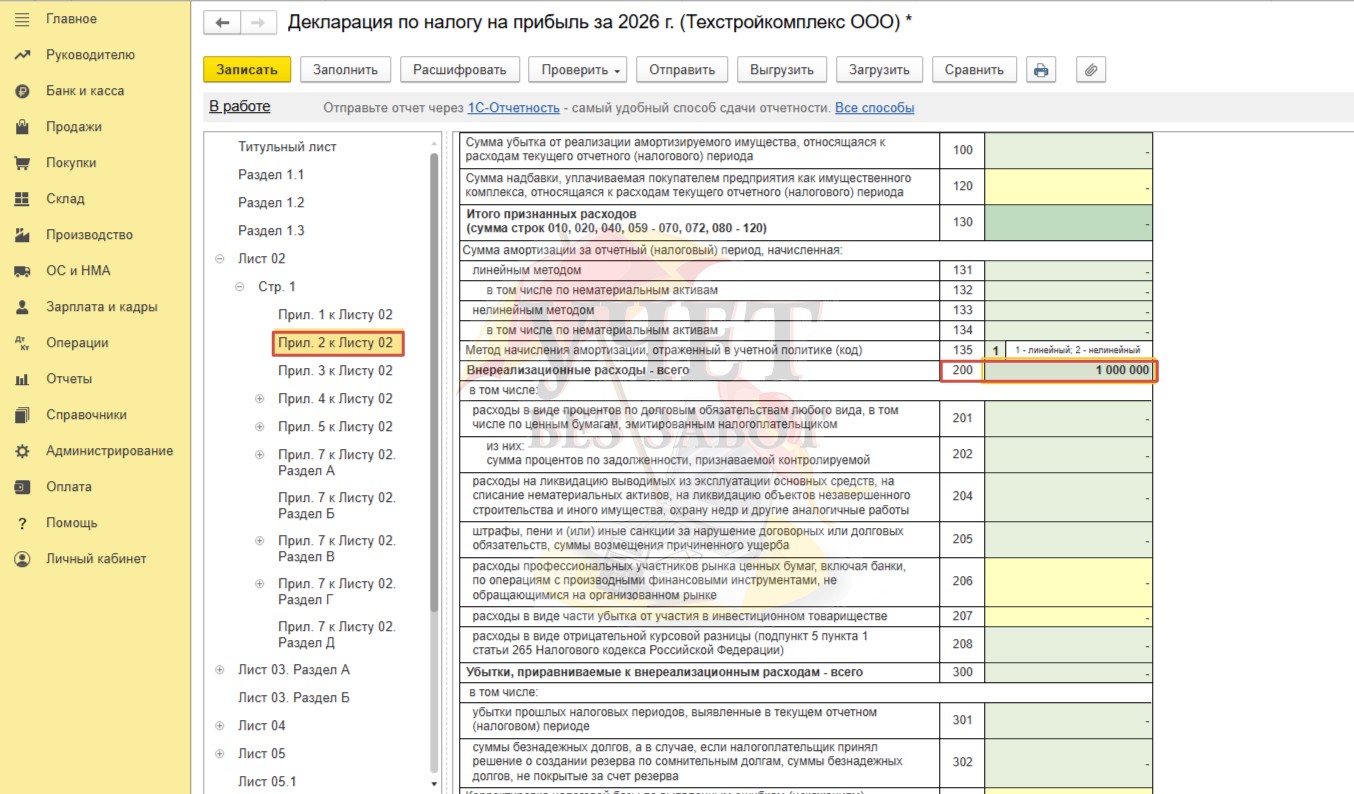This screenshot has width=1354, height=794.
Task: Click the Расшифровать button
Action: tap(460, 70)
